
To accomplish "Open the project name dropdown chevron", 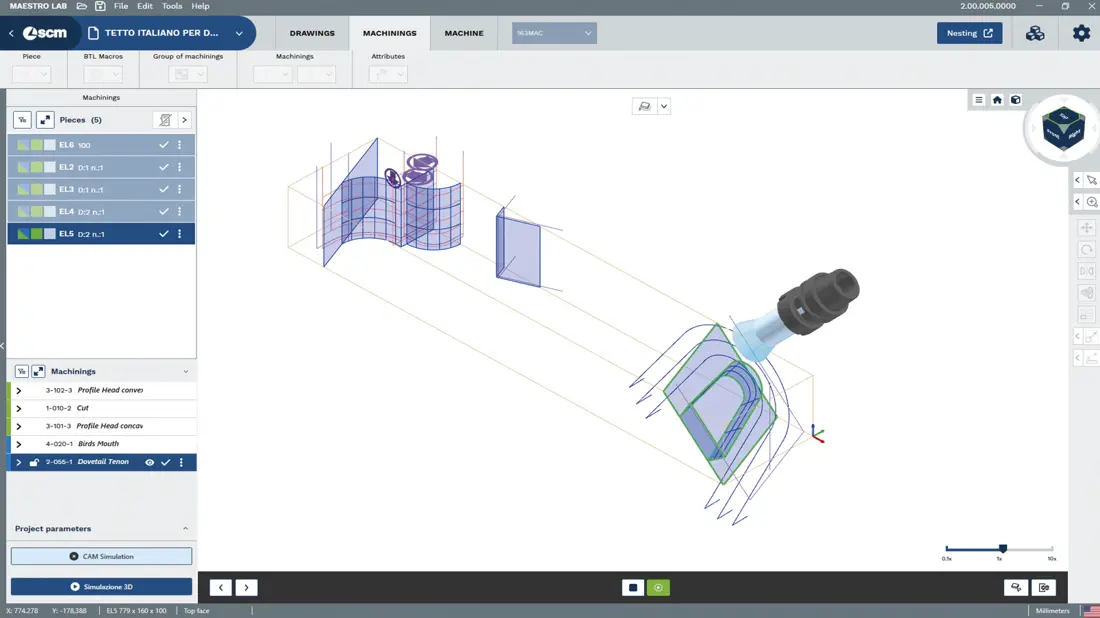I will pyautogui.click(x=239, y=33).
